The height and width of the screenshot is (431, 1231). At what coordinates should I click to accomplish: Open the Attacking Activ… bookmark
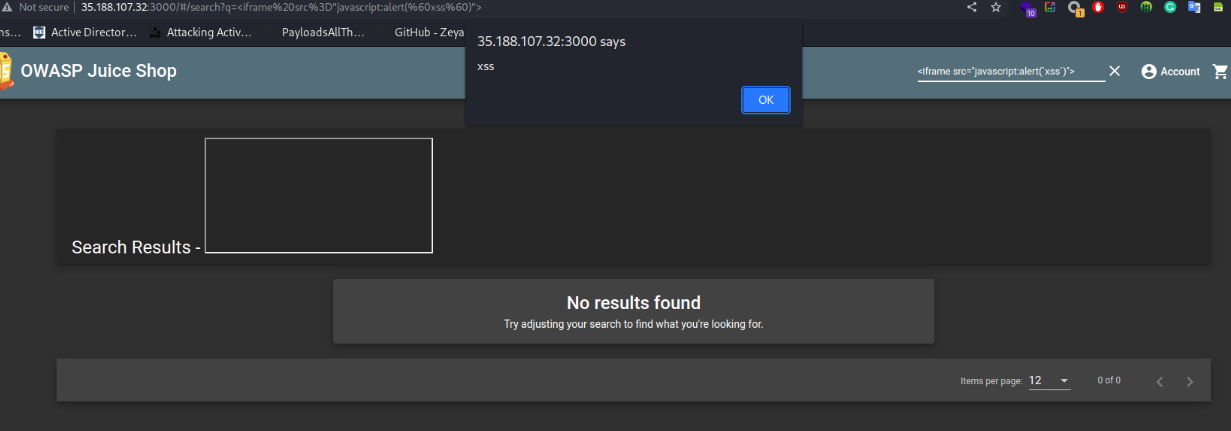pyautogui.click(x=201, y=32)
